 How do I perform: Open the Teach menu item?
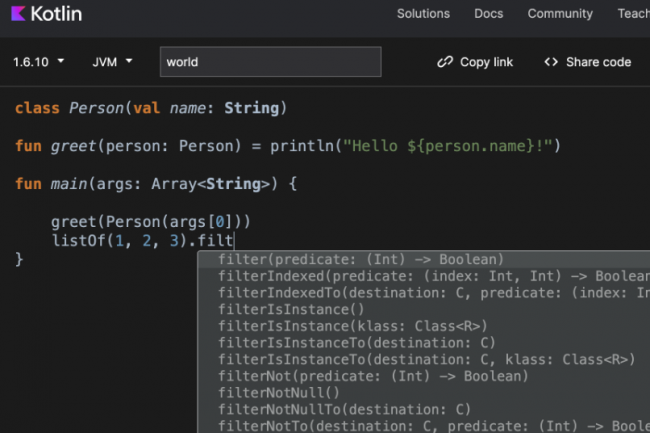[x=633, y=14]
